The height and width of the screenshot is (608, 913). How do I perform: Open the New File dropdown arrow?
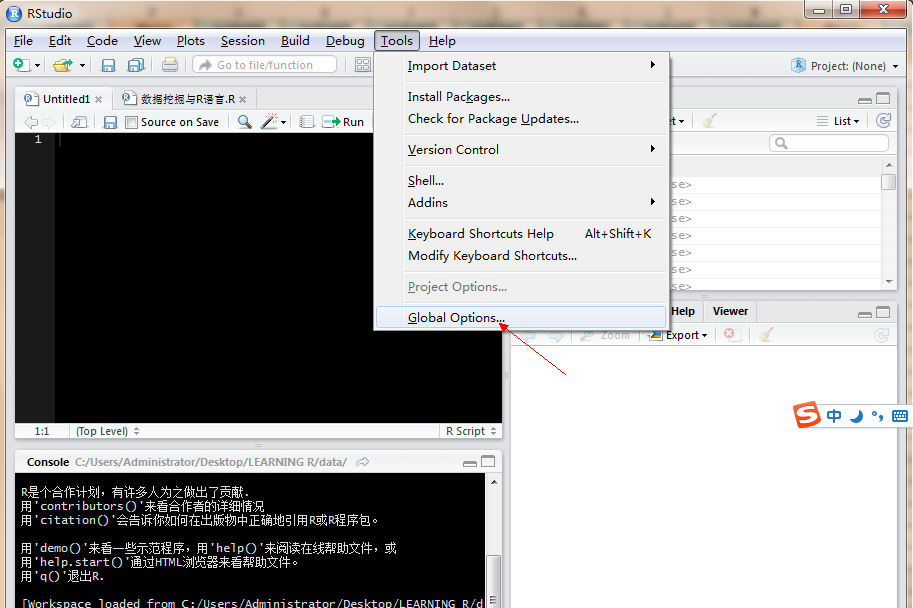coord(38,65)
